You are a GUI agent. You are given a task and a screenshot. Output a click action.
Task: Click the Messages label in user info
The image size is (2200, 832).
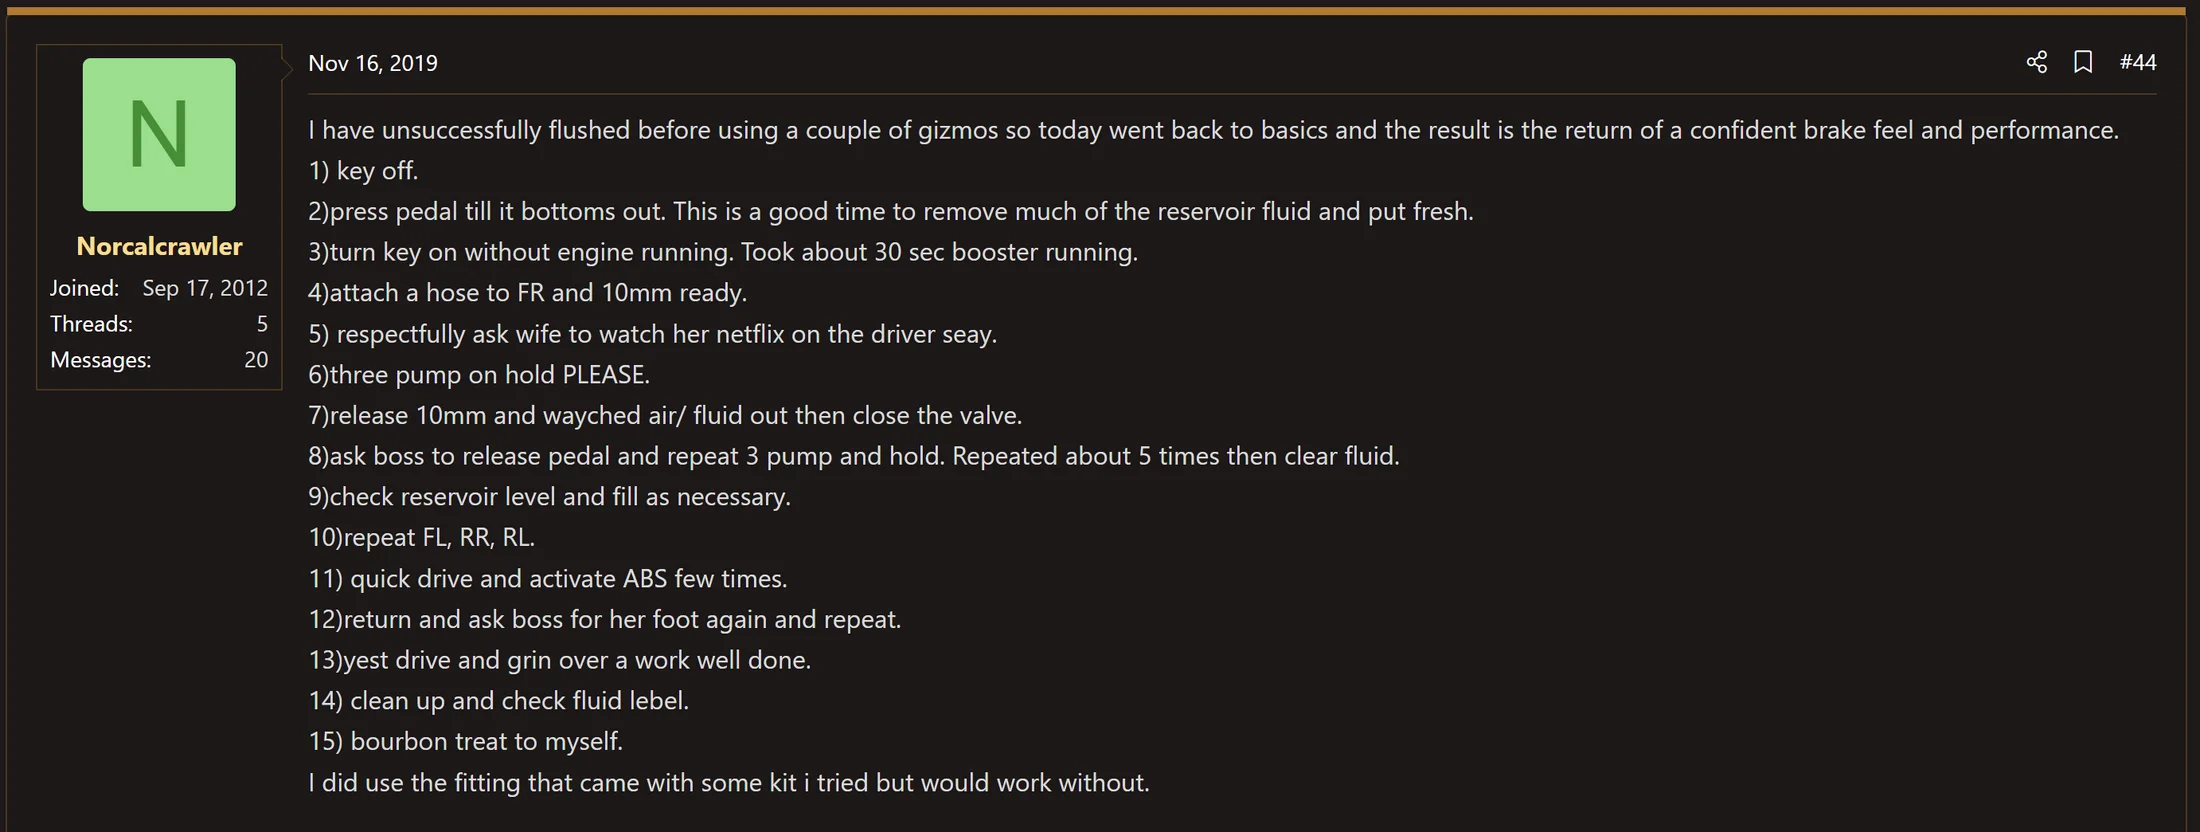[100, 360]
